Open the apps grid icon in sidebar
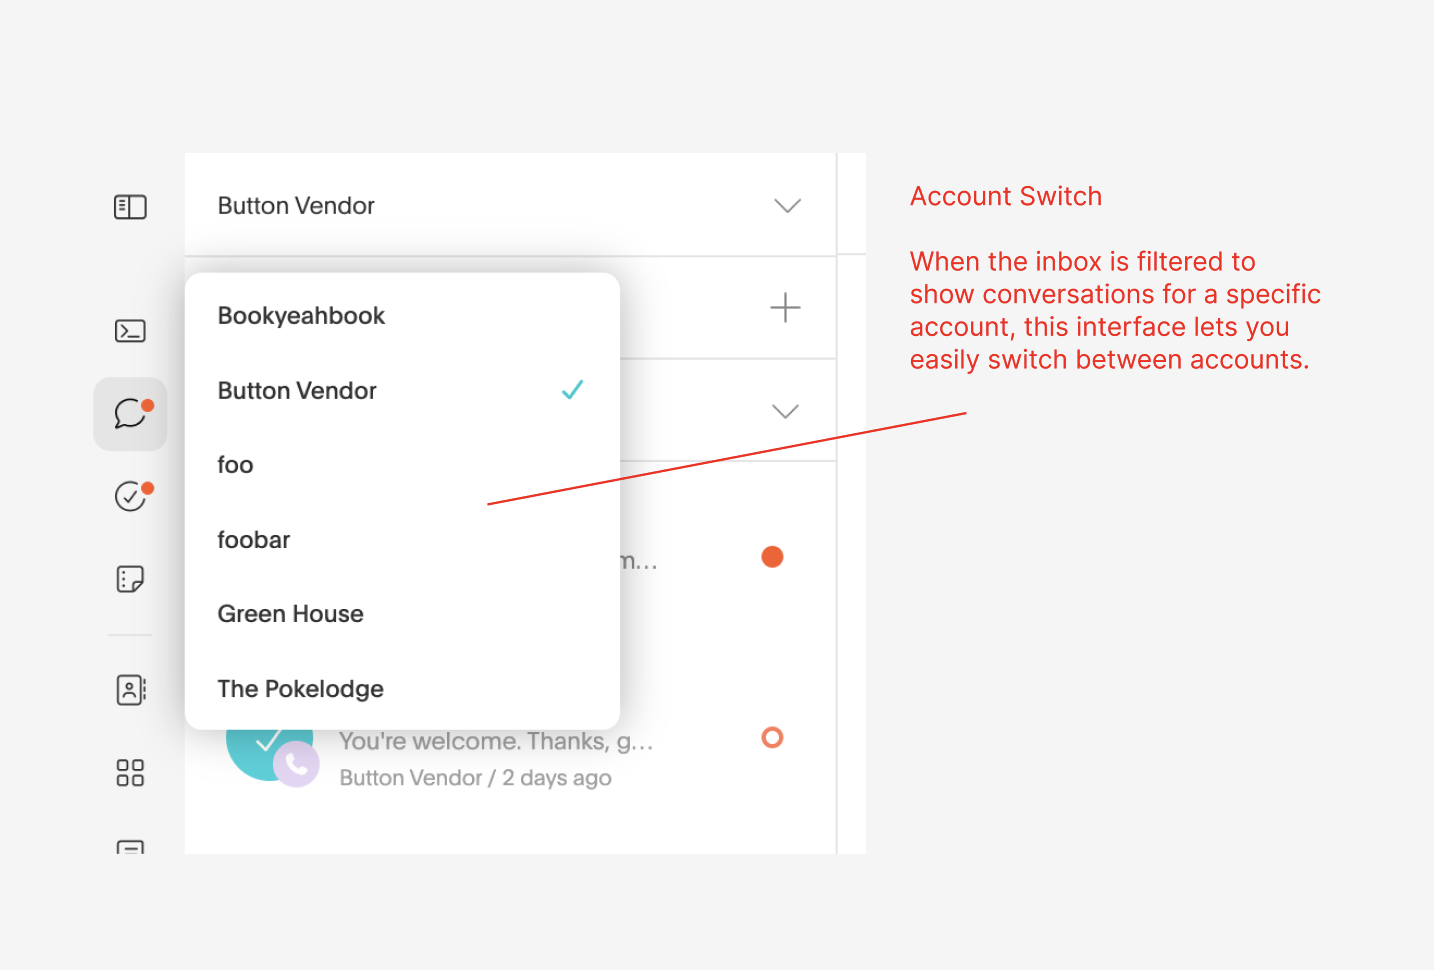Viewport: 1434px width, 970px height. pos(130,773)
